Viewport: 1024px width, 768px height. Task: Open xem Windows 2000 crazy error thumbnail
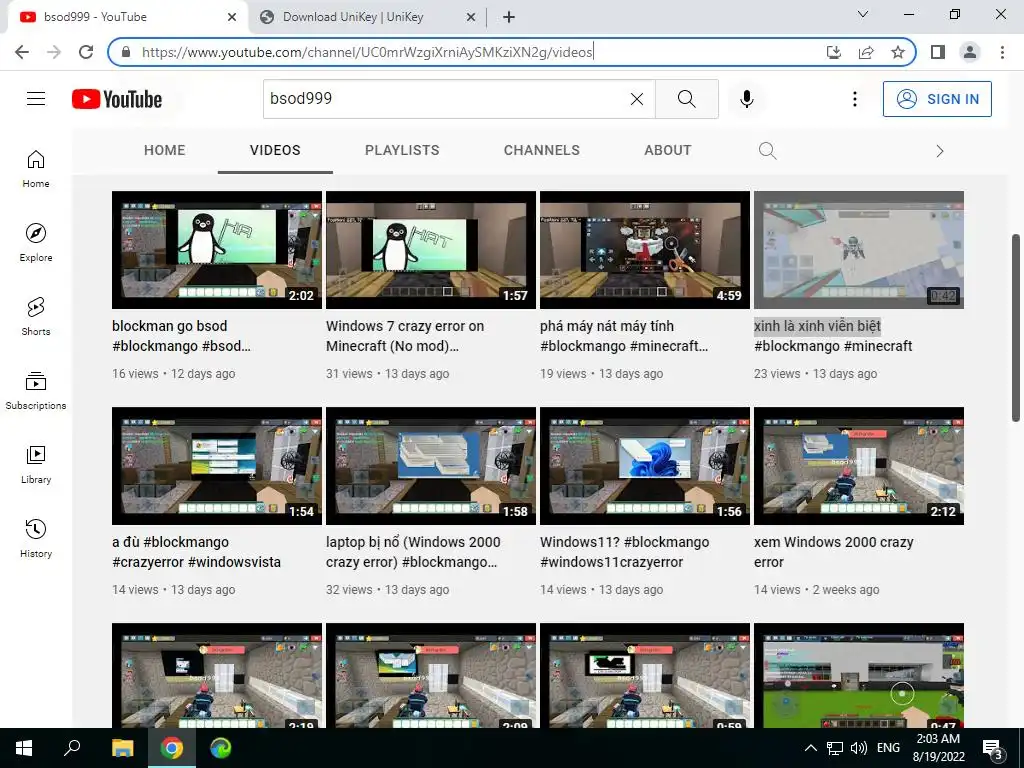(x=859, y=466)
